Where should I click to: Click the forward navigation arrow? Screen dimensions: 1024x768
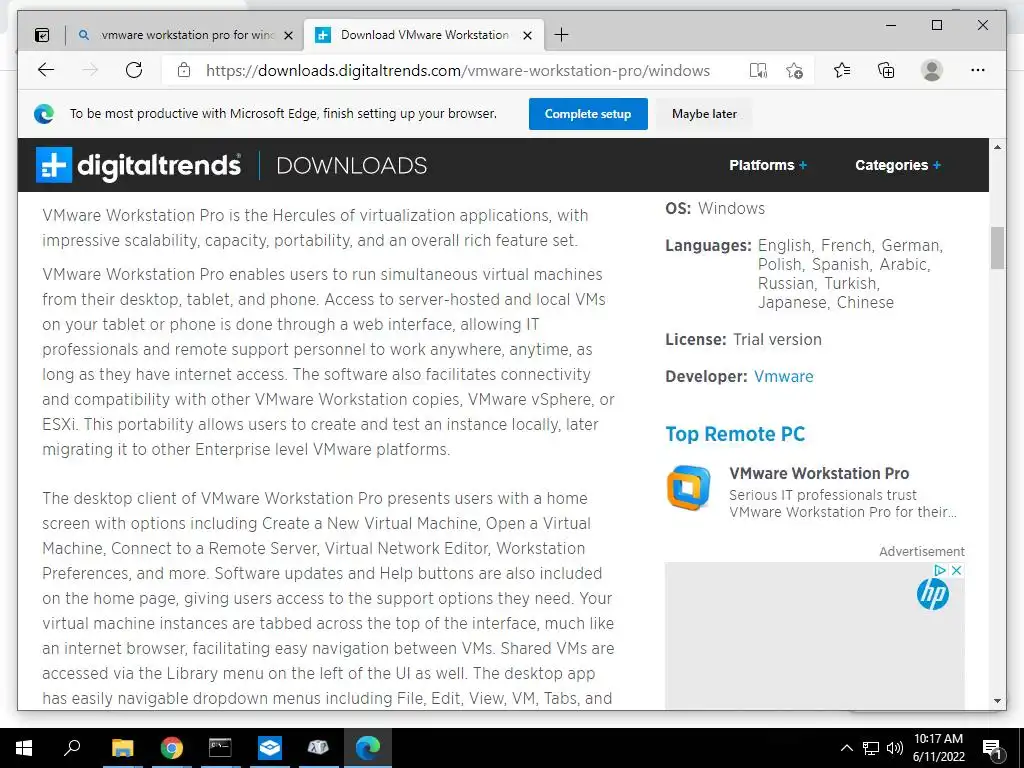90,70
